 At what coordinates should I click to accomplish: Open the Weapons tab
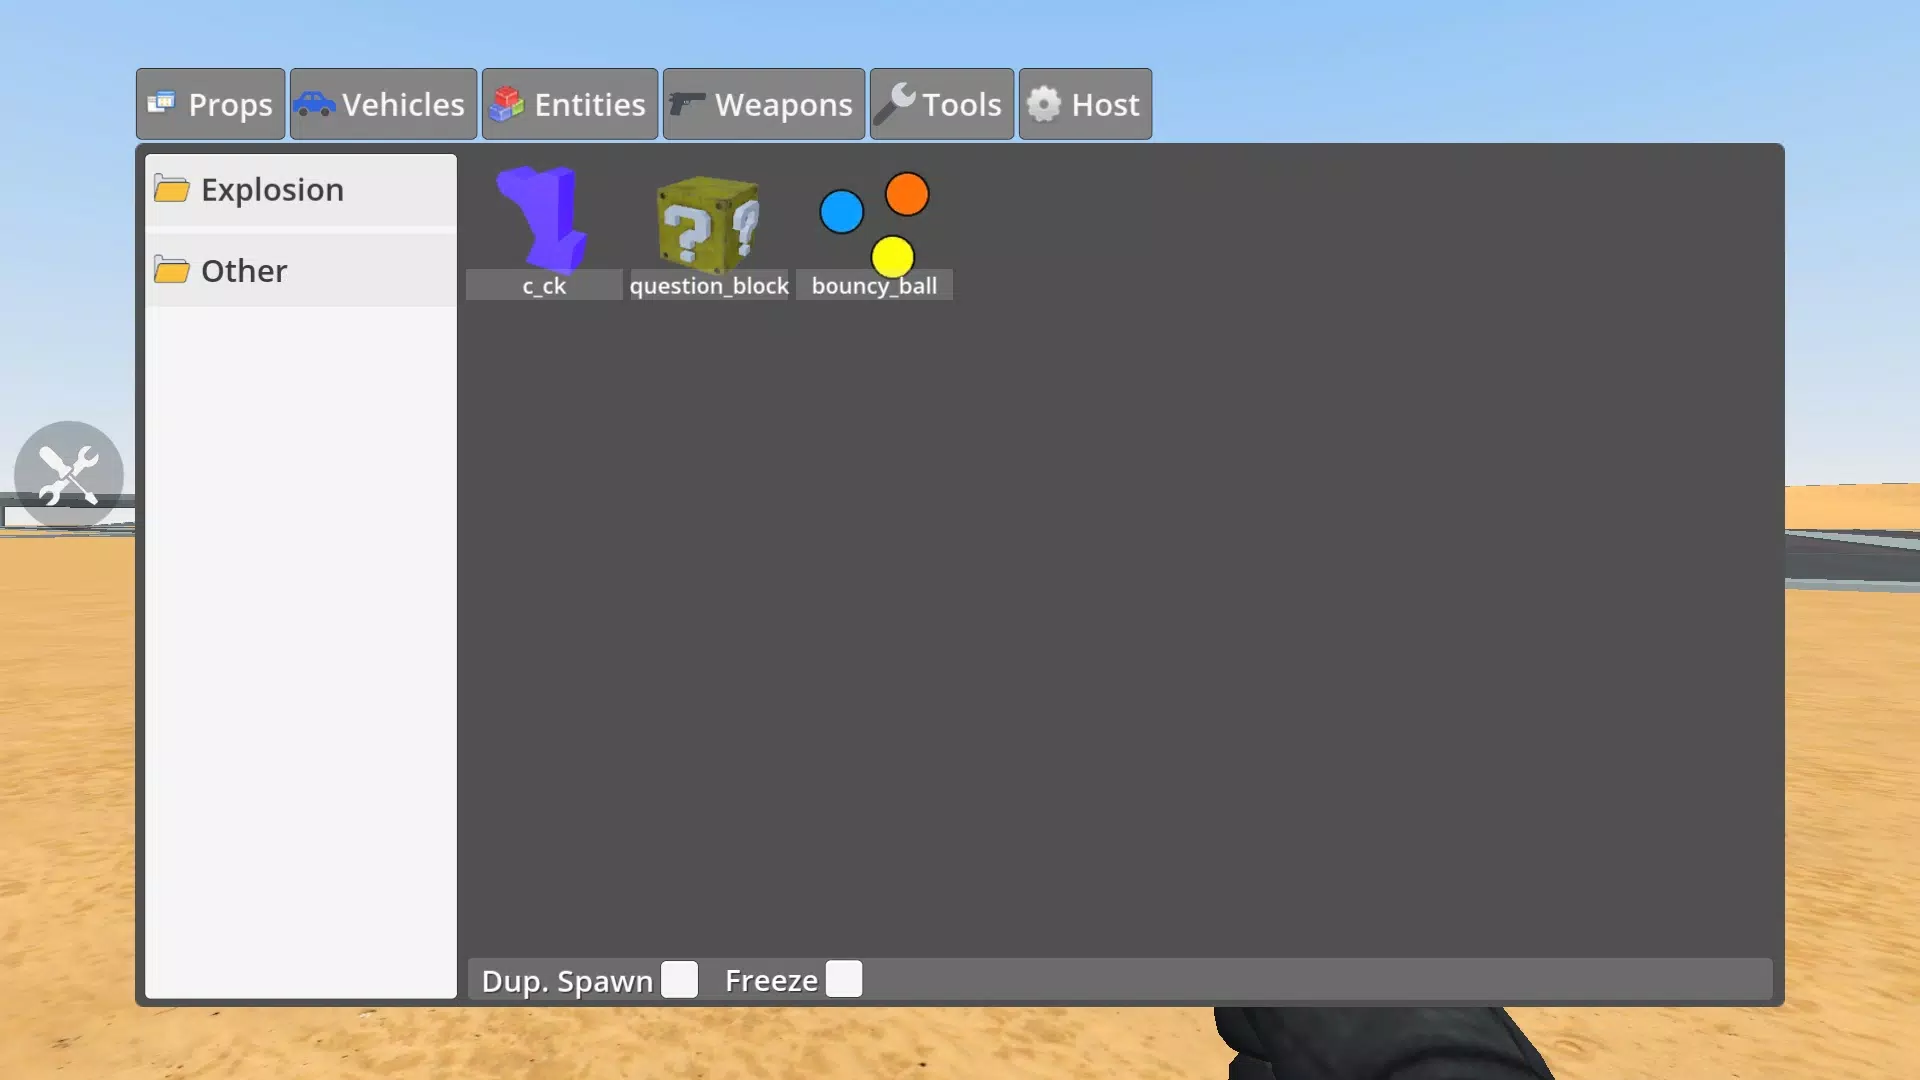pos(764,103)
